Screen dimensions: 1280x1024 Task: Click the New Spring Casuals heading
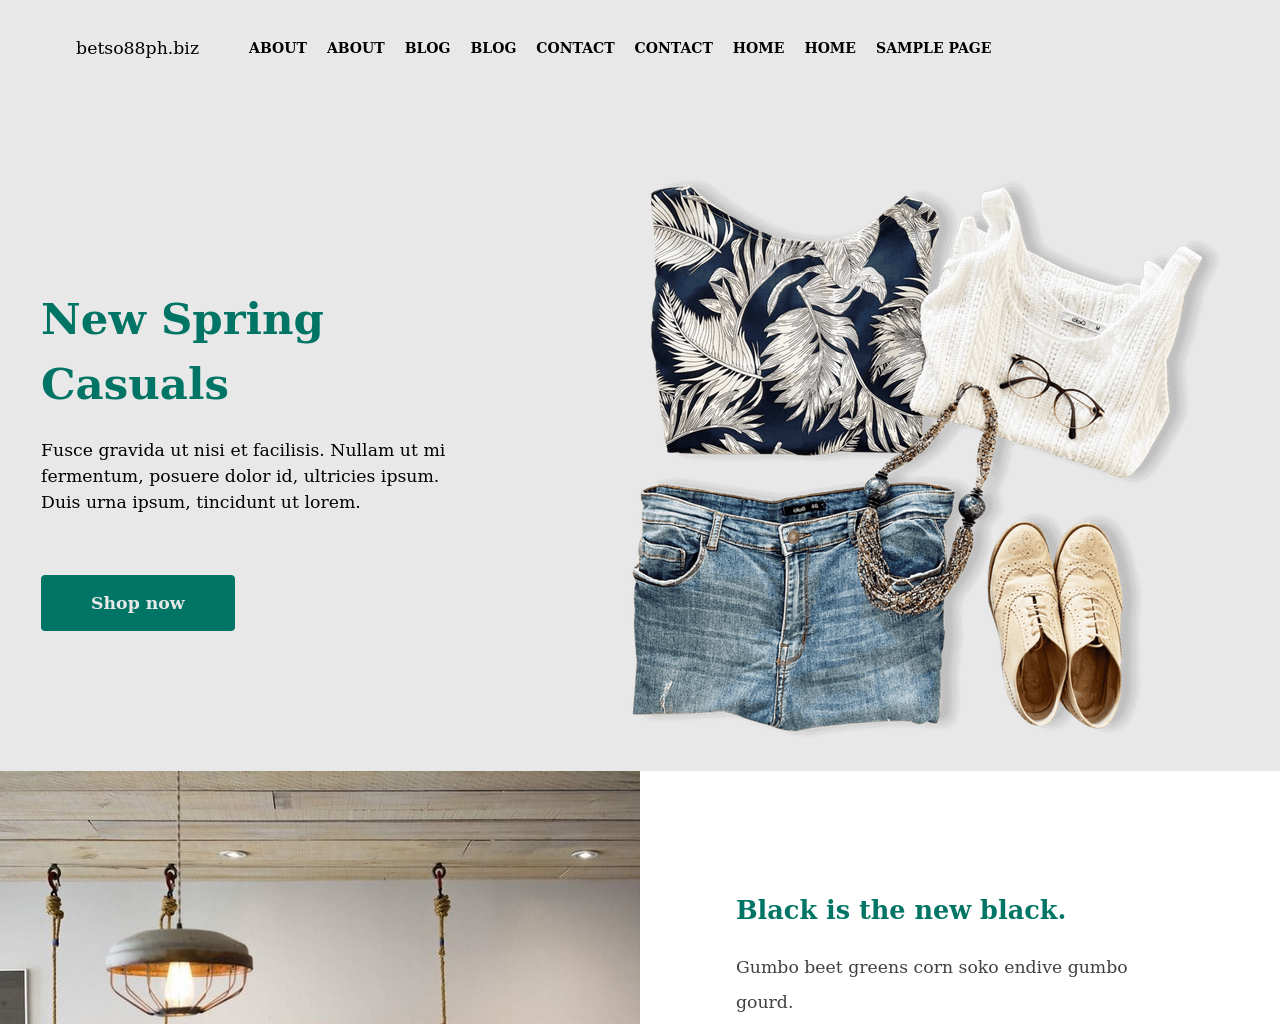click(x=183, y=351)
